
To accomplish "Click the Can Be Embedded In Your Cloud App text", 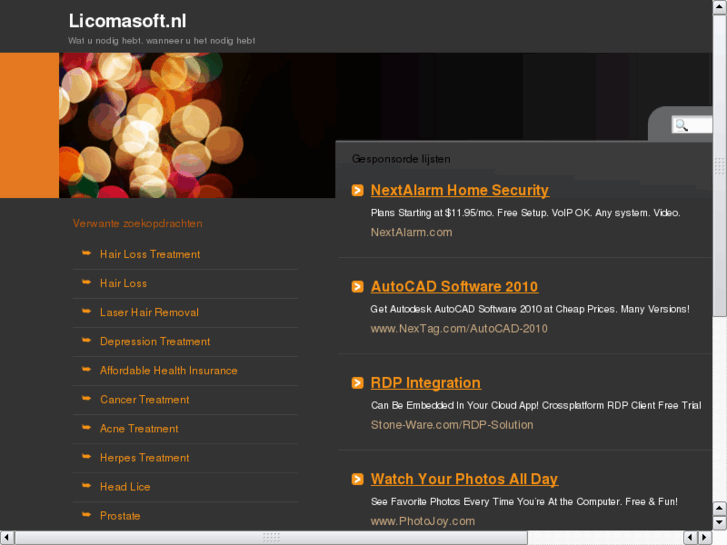I will tap(536, 405).
